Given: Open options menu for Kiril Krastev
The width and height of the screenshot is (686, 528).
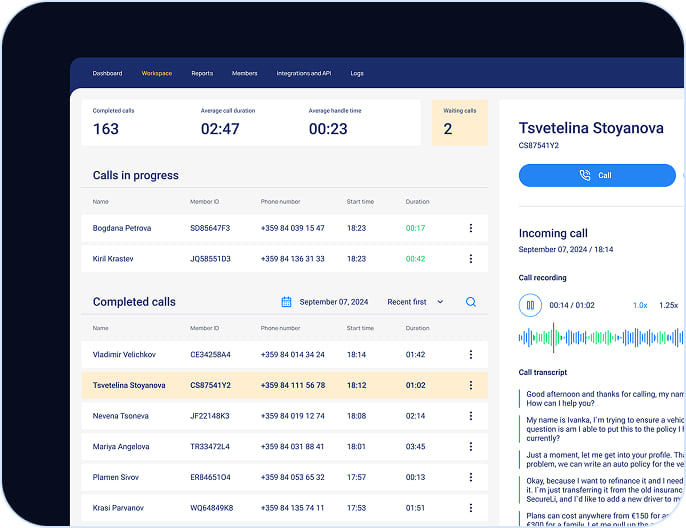Looking at the screenshot, I should click(471, 259).
